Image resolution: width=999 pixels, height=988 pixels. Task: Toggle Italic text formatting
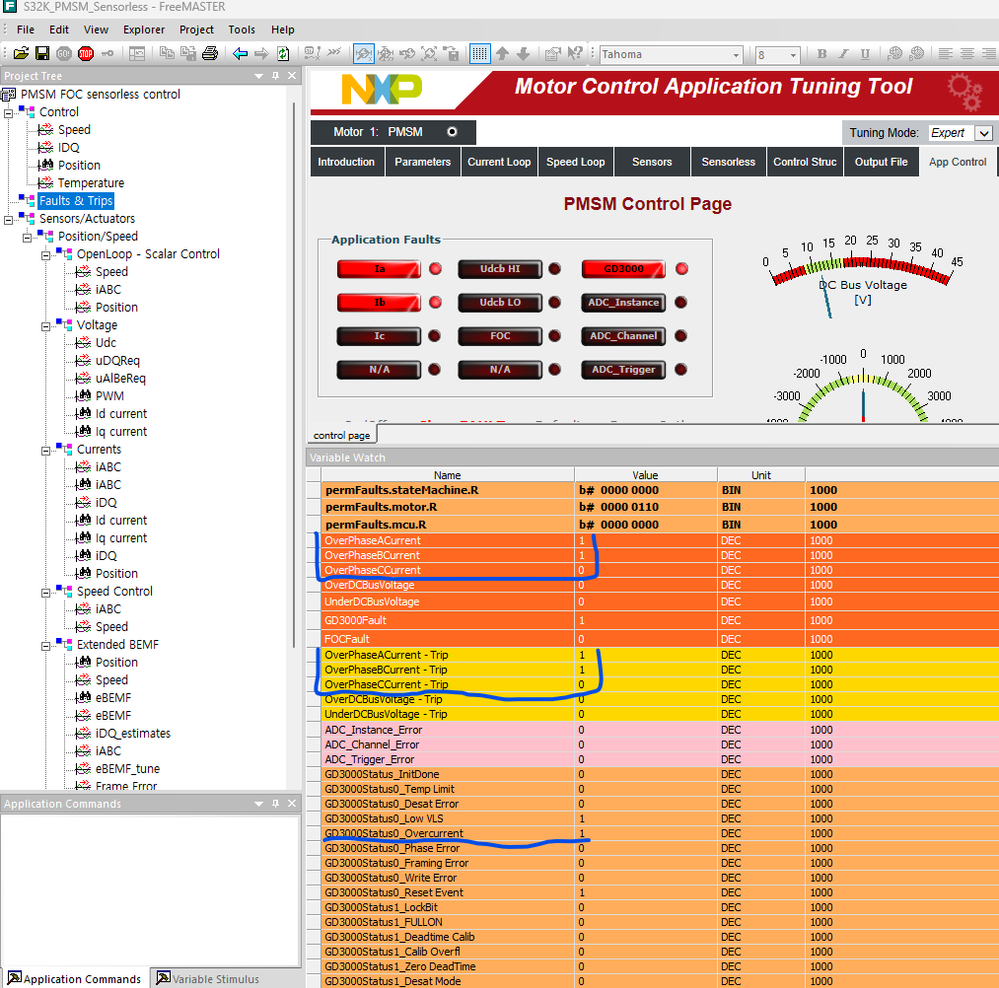click(x=843, y=54)
